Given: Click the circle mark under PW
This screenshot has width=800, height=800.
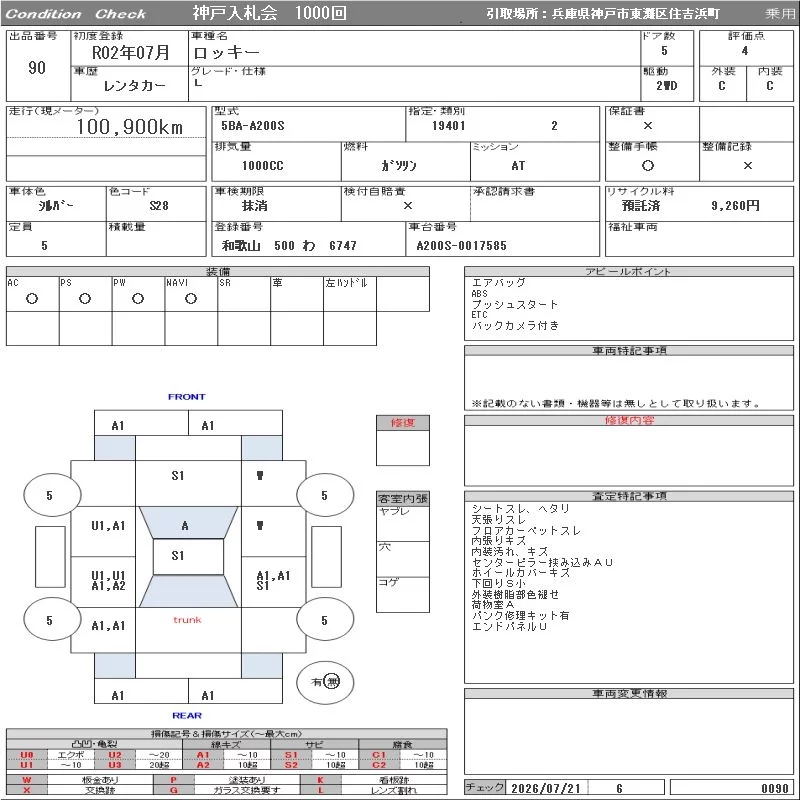Looking at the screenshot, I should pos(138,299).
